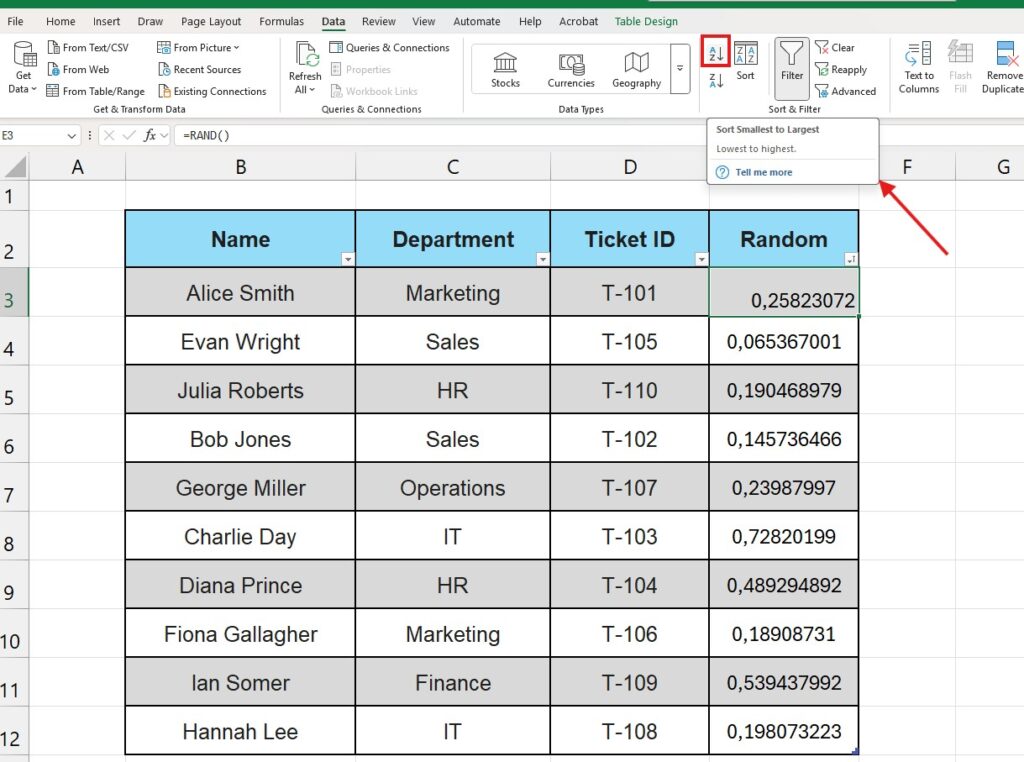Select Text to Columns
This screenshot has width=1024, height=762.
click(x=917, y=67)
